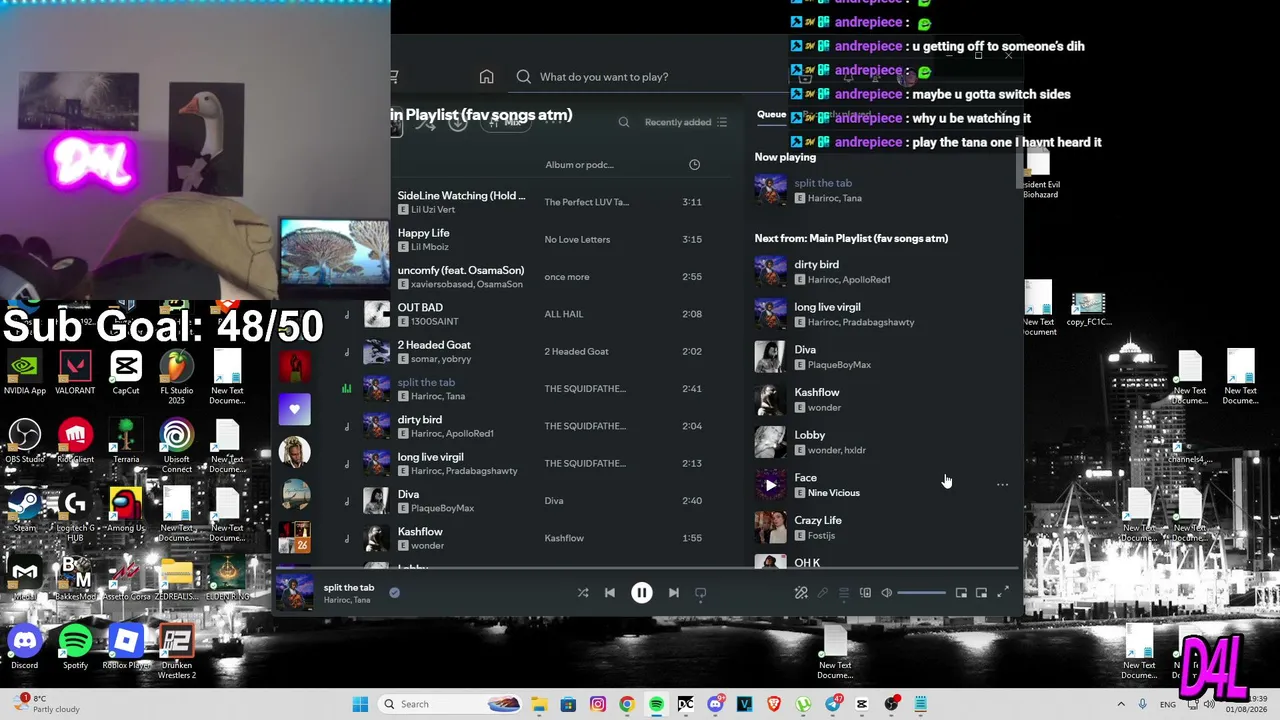Open the Diva album link in playlist
Image resolution: width=1280 pixels, height=720 pixels.
tap(554, 501)
